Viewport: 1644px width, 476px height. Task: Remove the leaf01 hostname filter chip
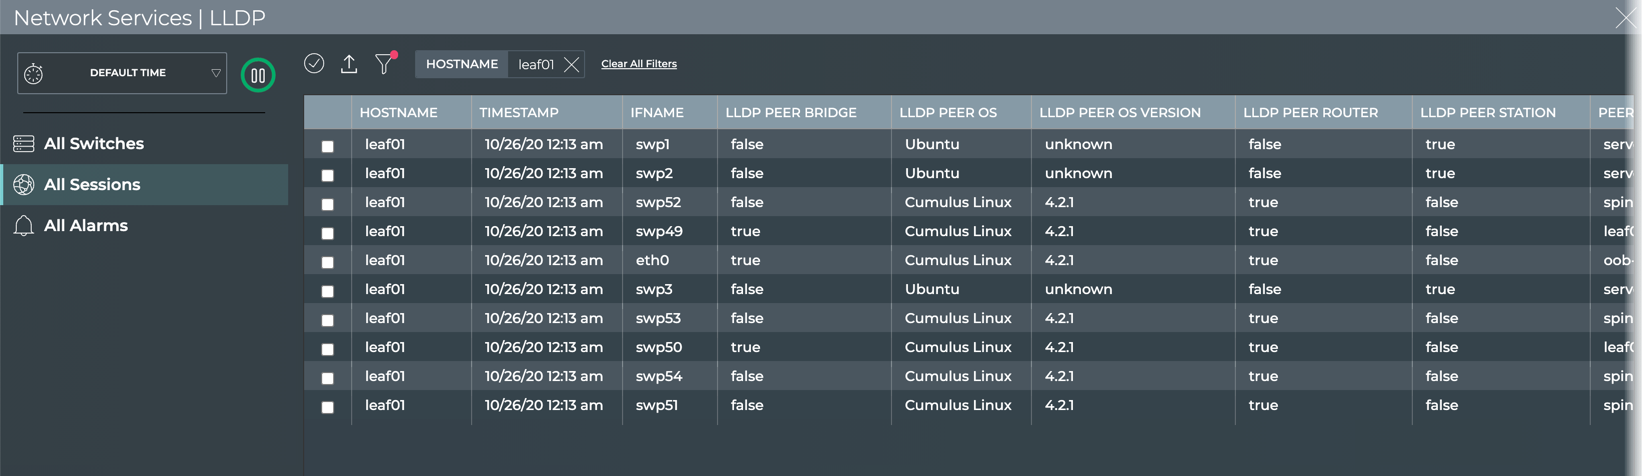(x=571, y=65)
